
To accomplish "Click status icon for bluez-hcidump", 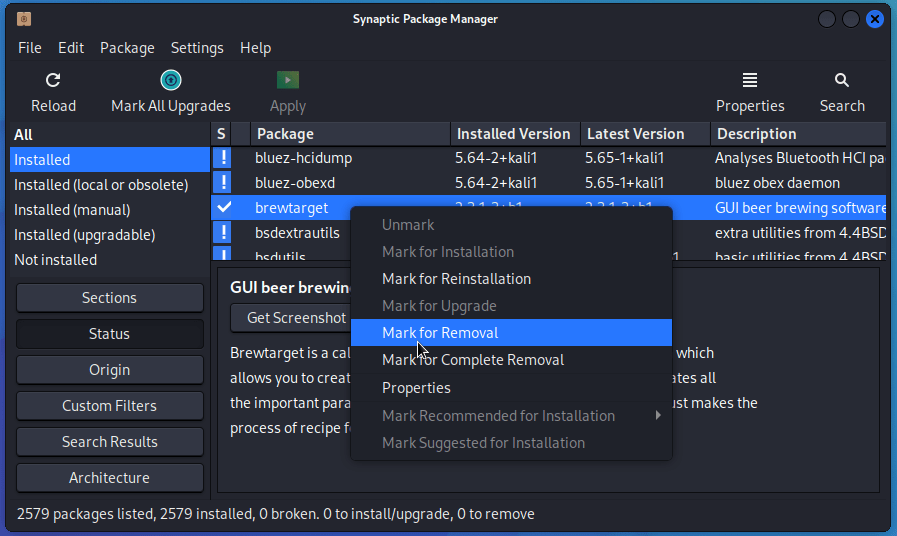I will [223, 158].
